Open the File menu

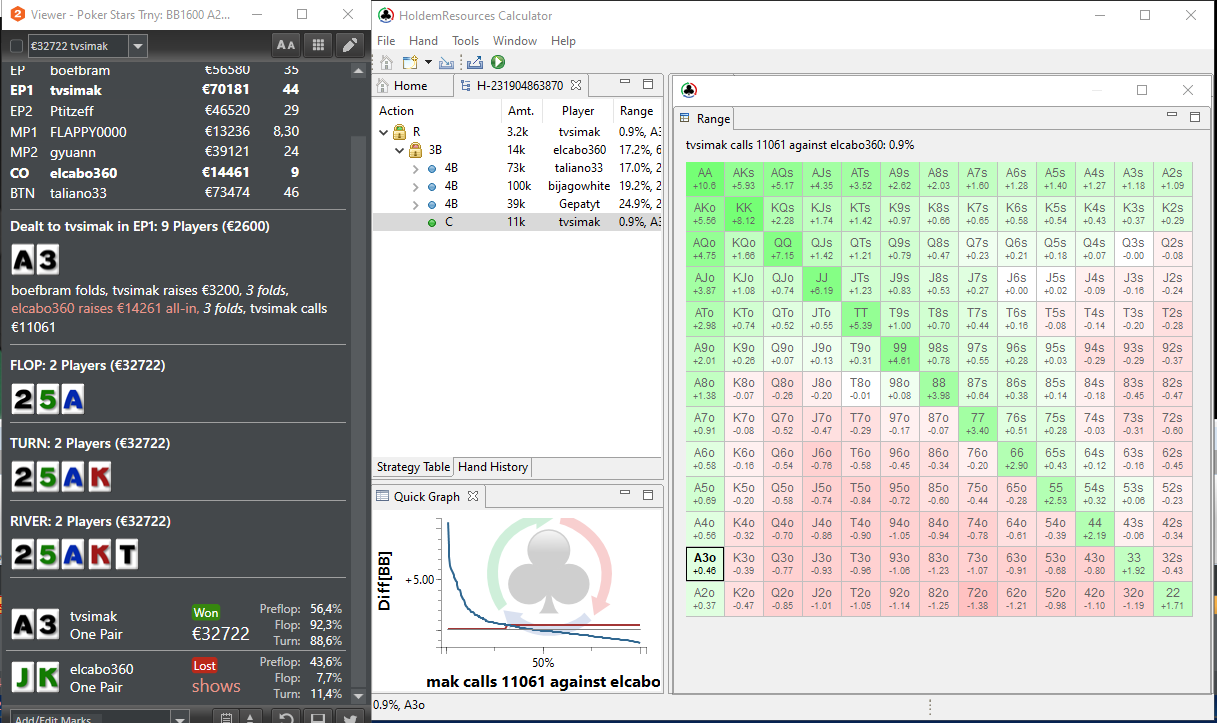[386, 41]
